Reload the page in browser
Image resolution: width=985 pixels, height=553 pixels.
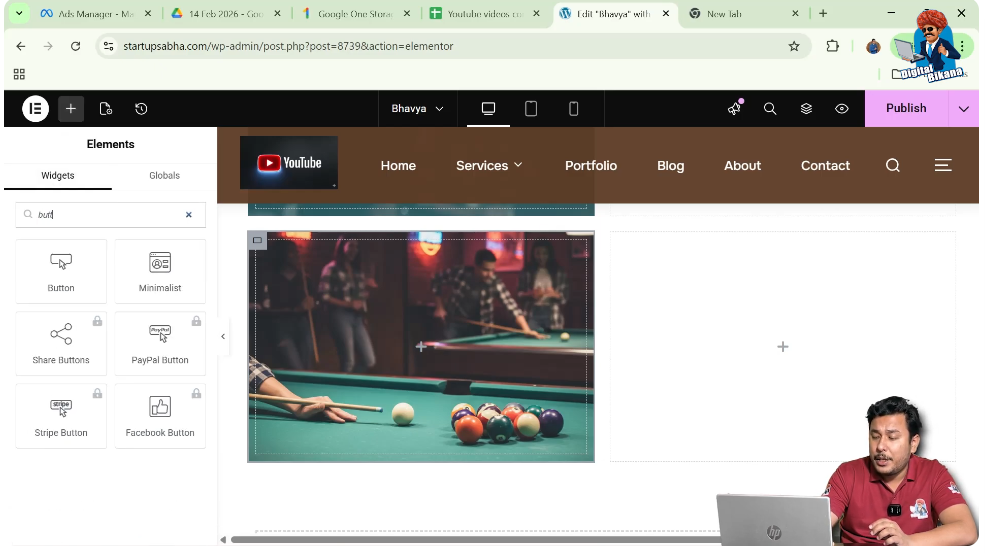tap(75, 46)
